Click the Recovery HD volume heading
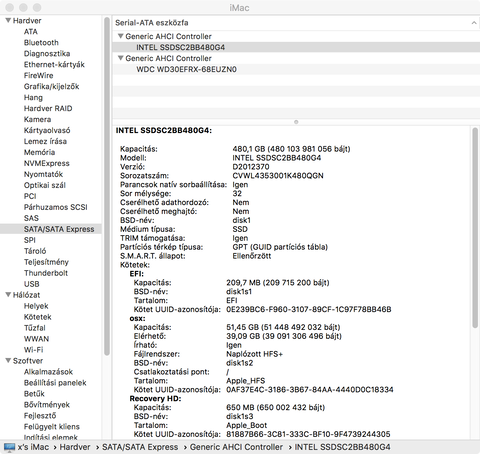This screenshot has height=454, width=480. [x=155, y=399]
